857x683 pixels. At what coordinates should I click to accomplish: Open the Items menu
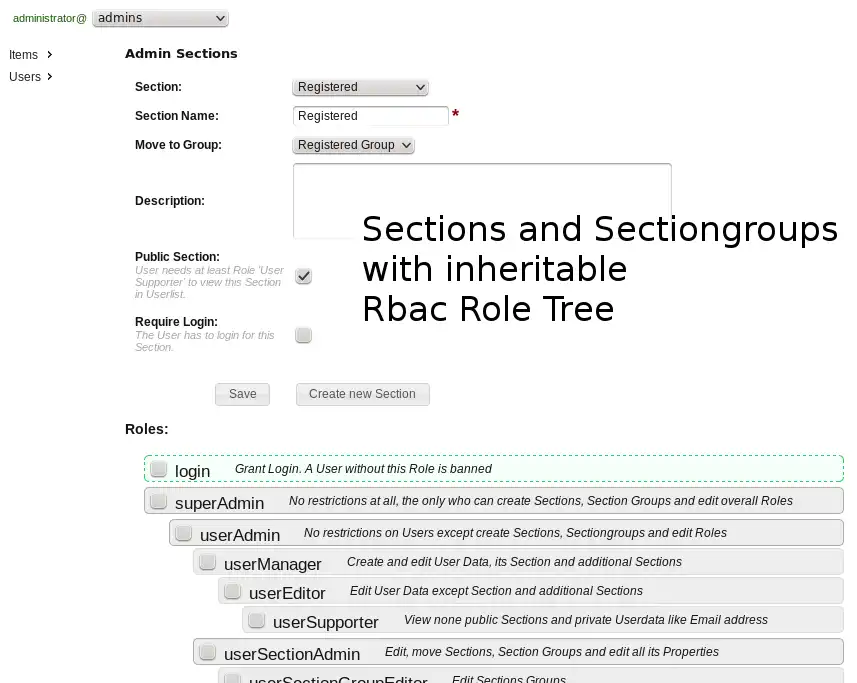pyautogui.click(x=24, y=55)
